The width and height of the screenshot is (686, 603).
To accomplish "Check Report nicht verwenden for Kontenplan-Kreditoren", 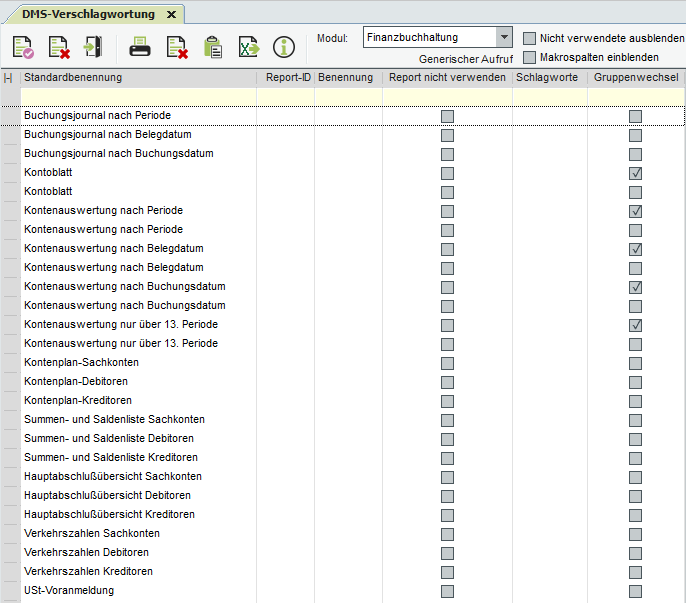I will point(447,401).
